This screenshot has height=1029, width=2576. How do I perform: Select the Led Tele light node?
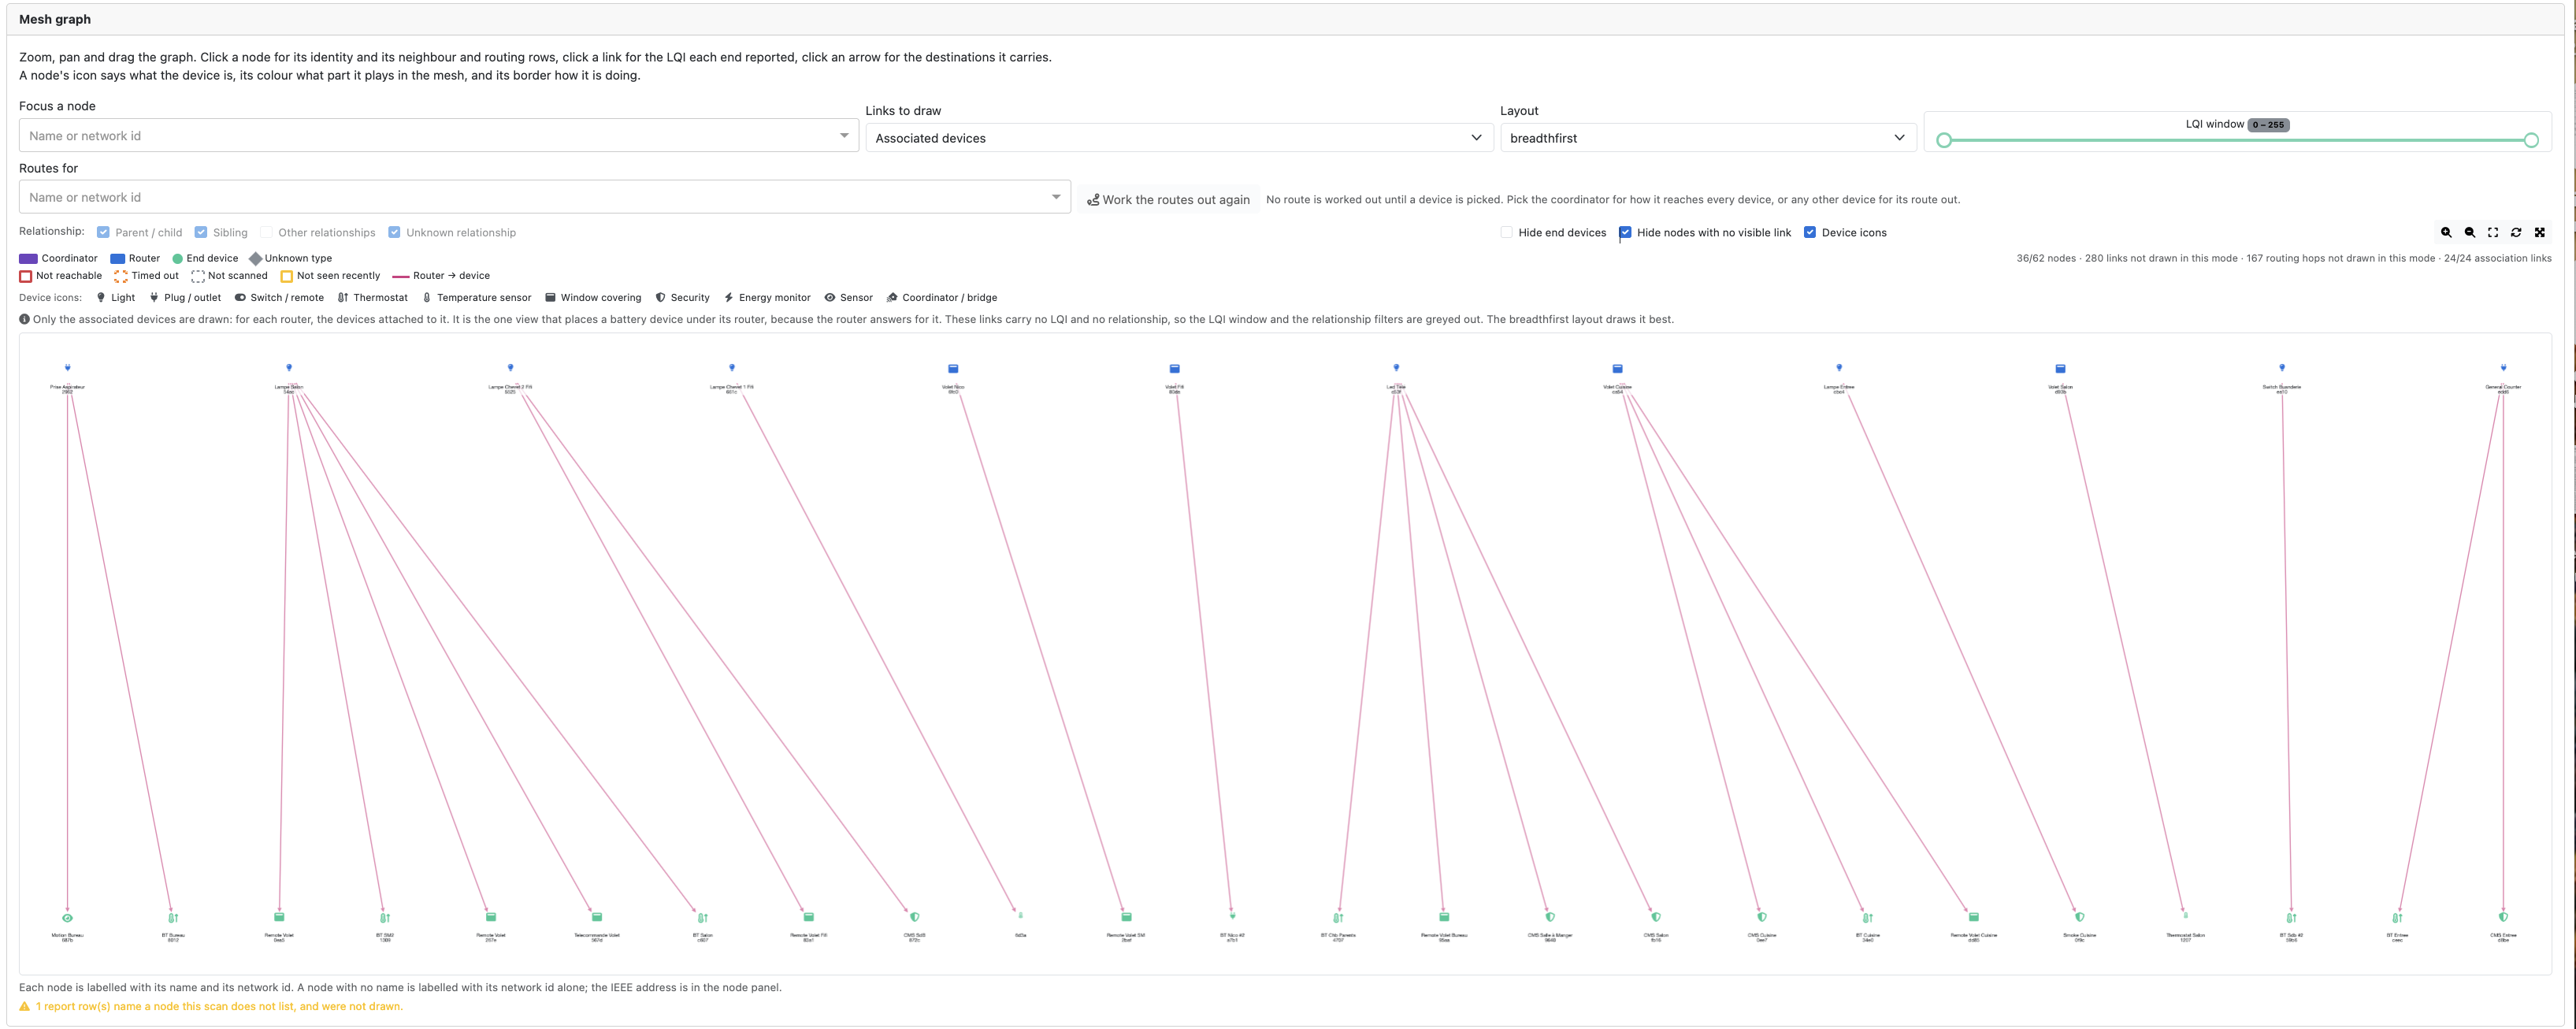tap(1396, 368)
